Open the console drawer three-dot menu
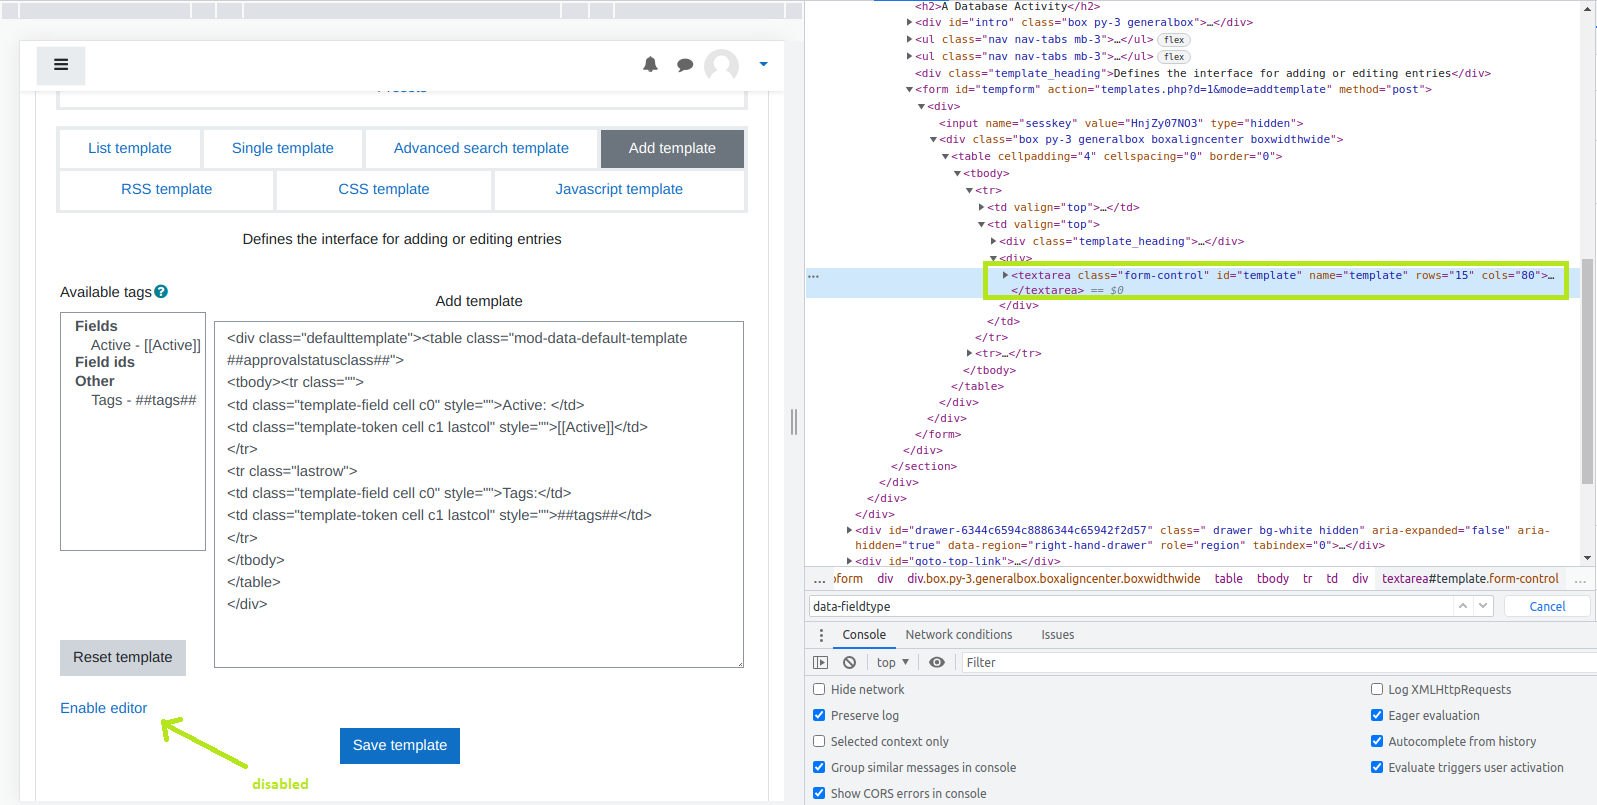This screenshot has height=805, width=1597. point(821,635)
